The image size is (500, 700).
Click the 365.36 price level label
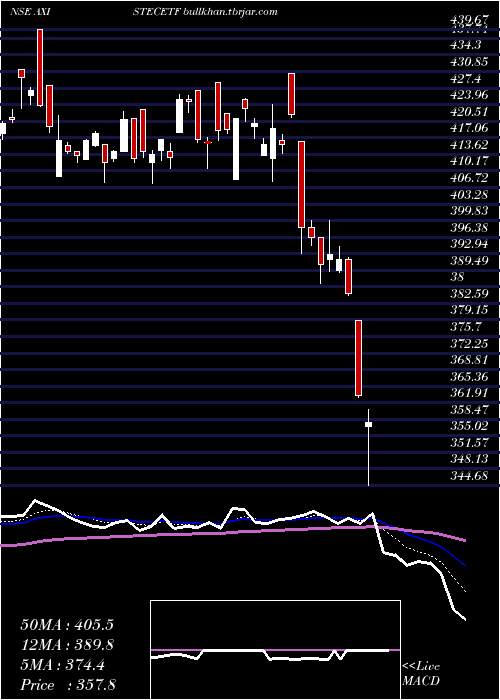click(x=467, y=376)
